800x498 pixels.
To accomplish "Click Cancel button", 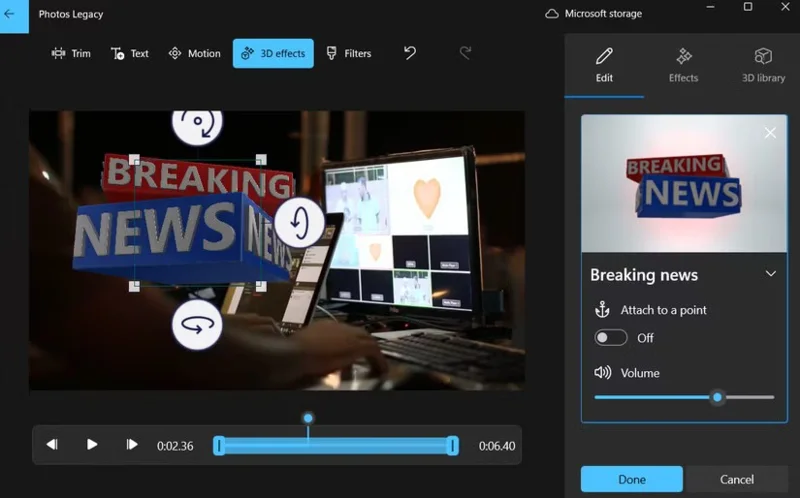I will [x=736, y=479].
